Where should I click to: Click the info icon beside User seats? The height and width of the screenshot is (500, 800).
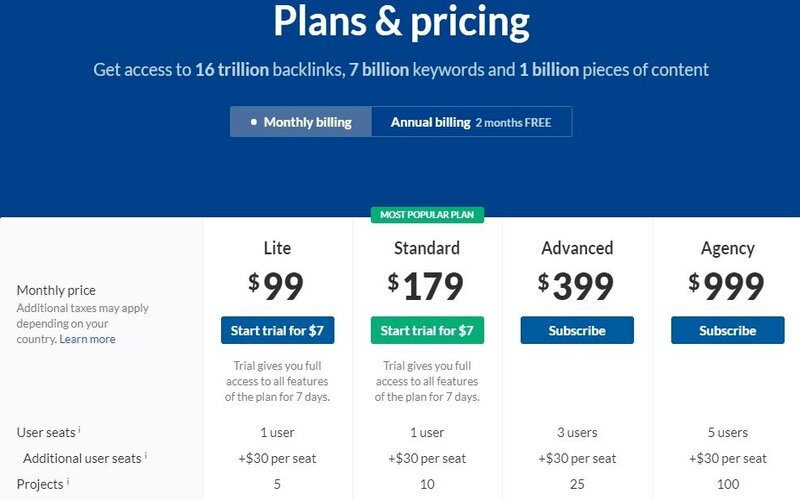(79, 431)
